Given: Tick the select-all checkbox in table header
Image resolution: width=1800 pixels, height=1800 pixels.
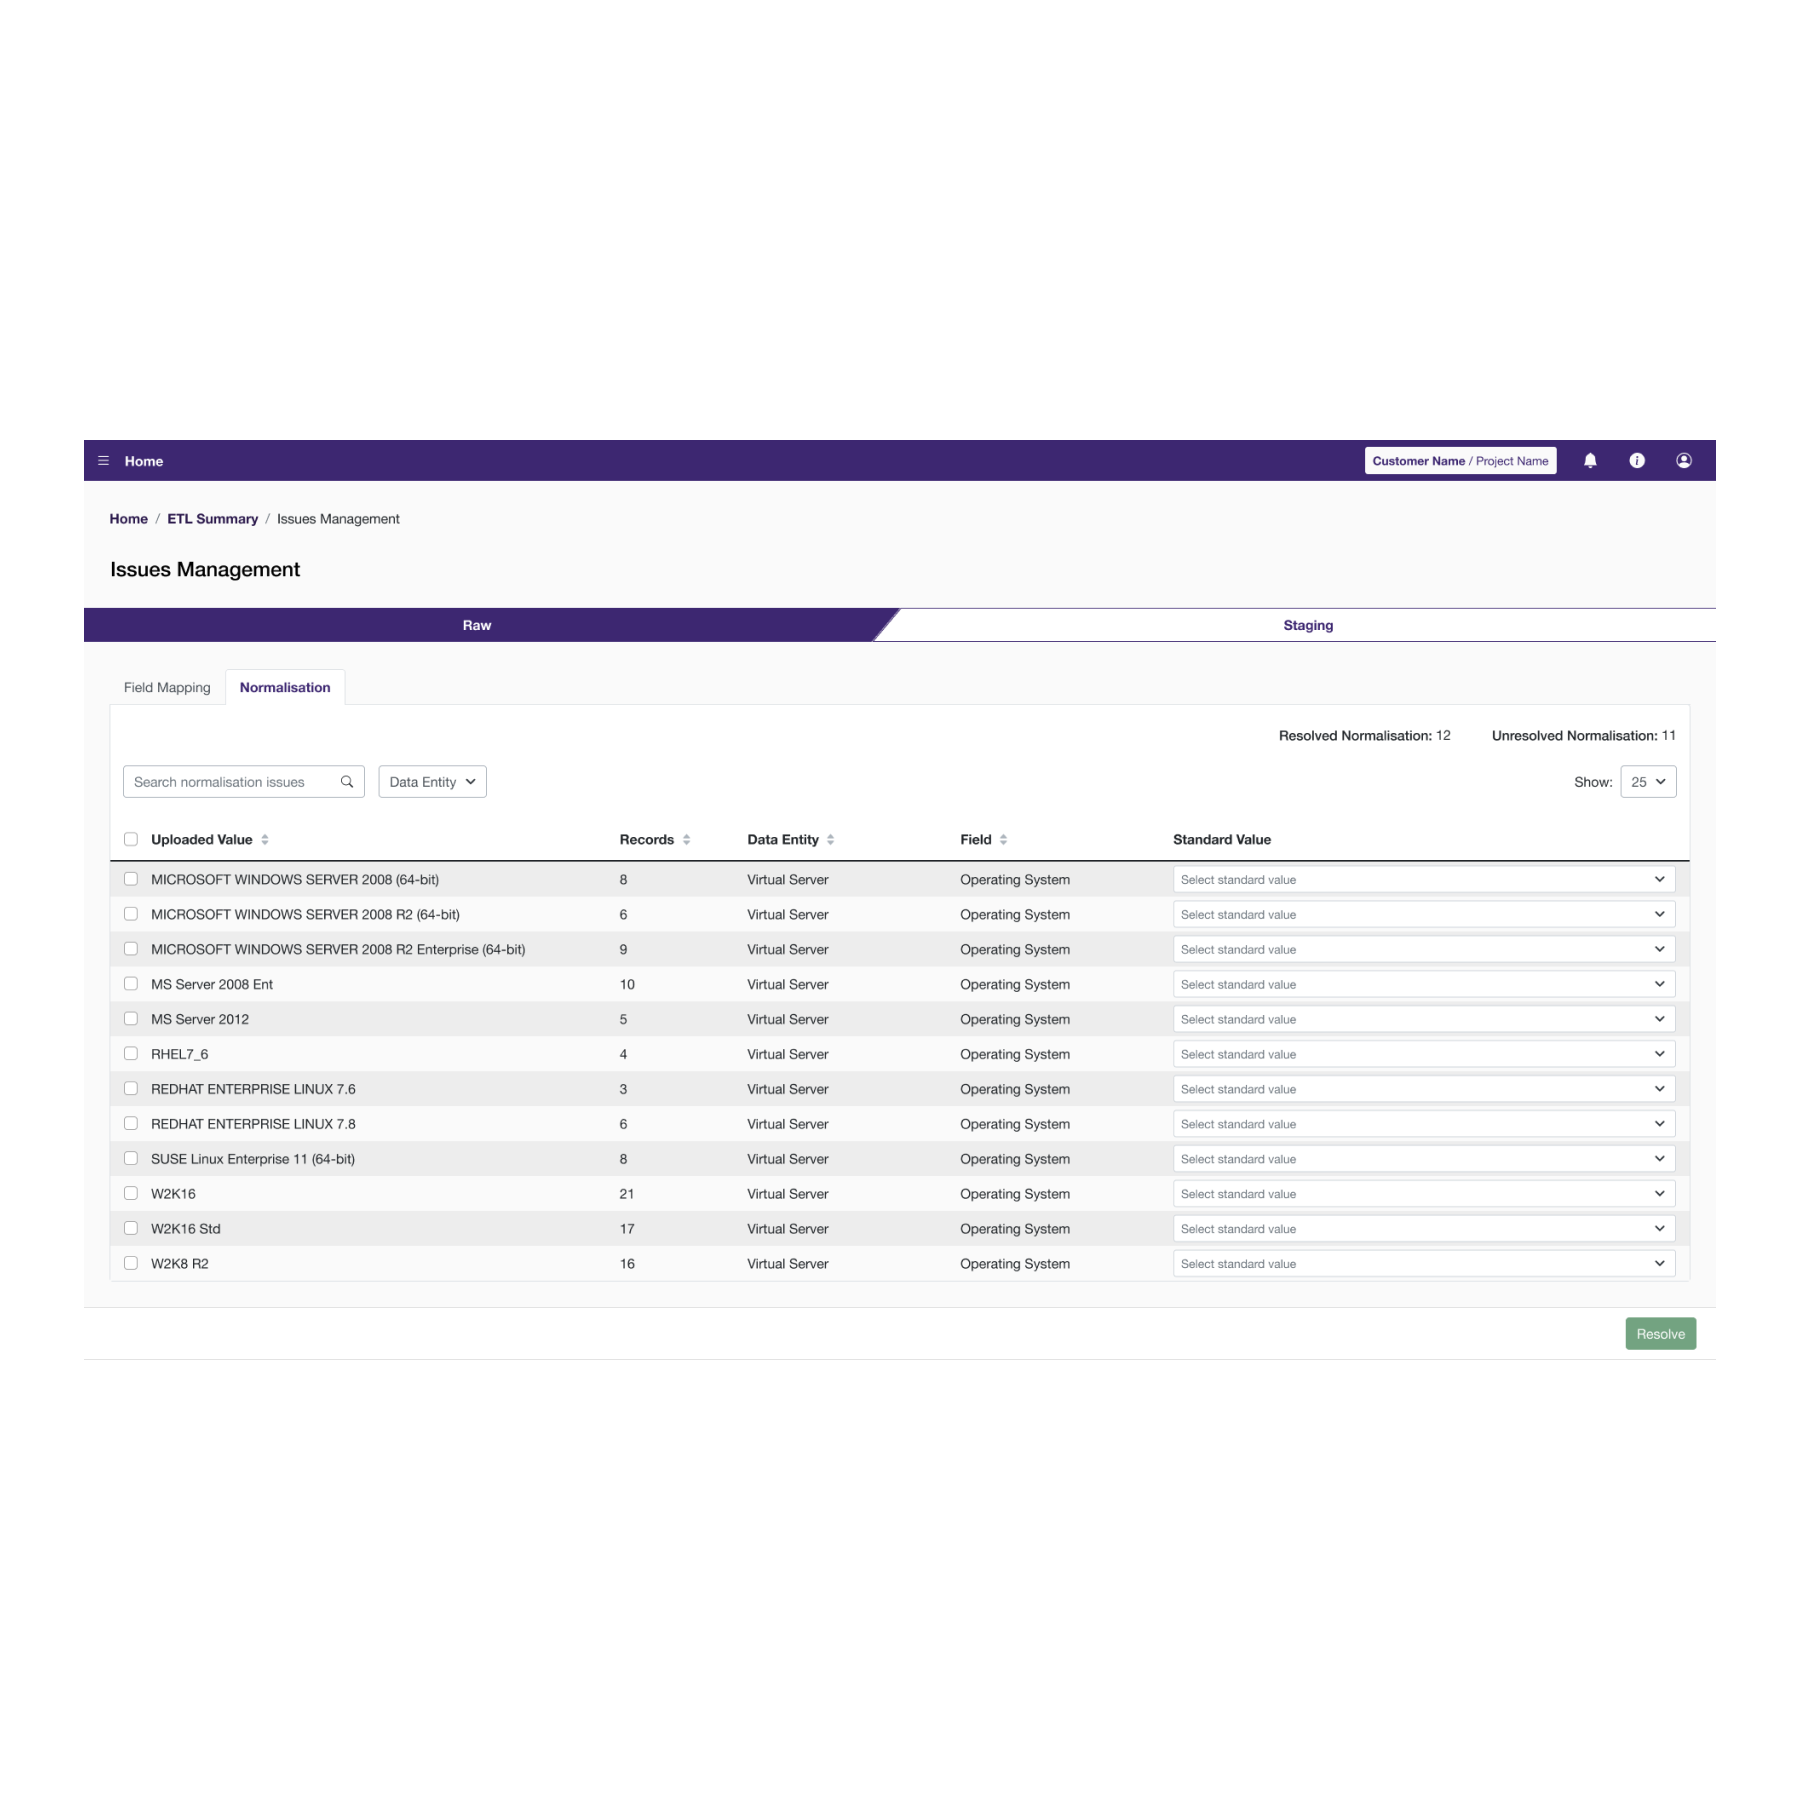Looking at the screenshot, I should tap(131, 839).
